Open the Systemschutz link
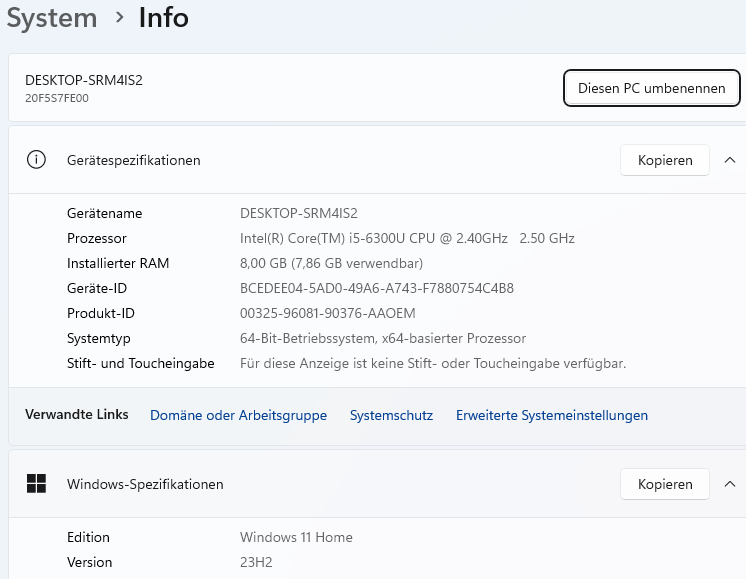This screenshot has width=746, height=579. (x=392, y=415)
